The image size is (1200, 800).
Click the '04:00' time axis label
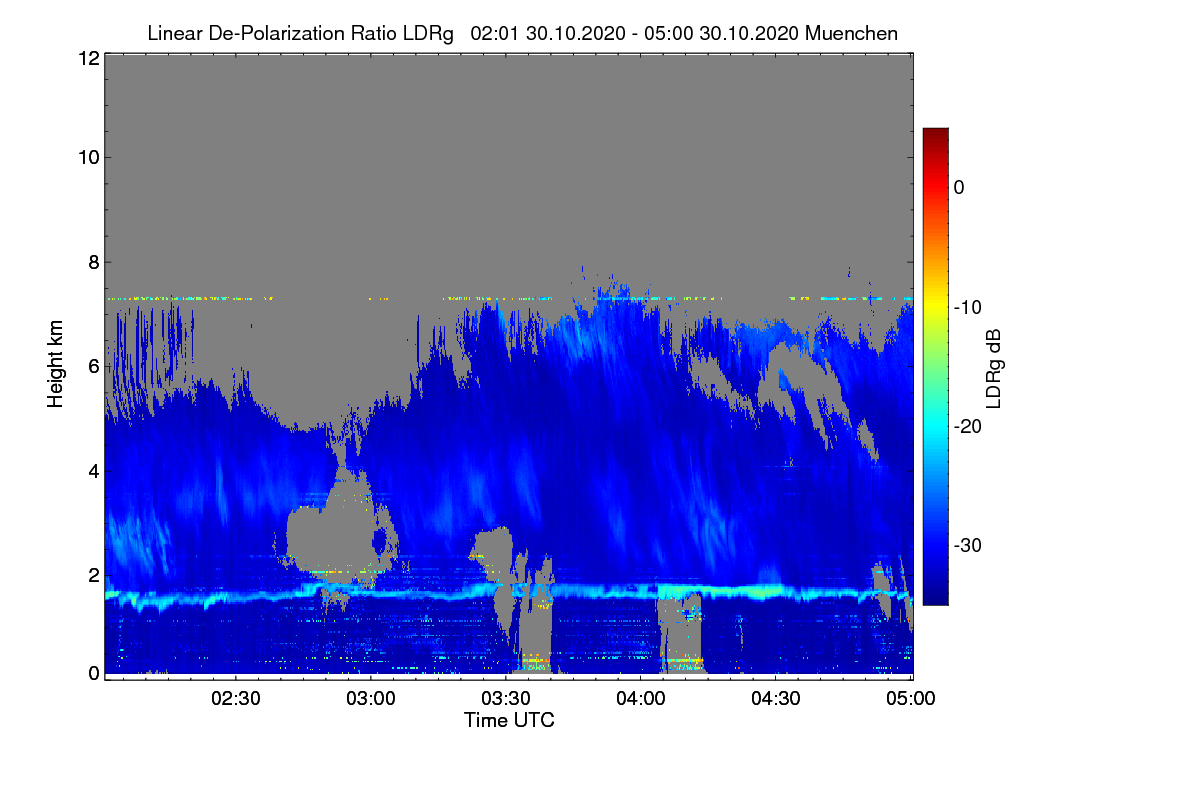click(641, 698)
